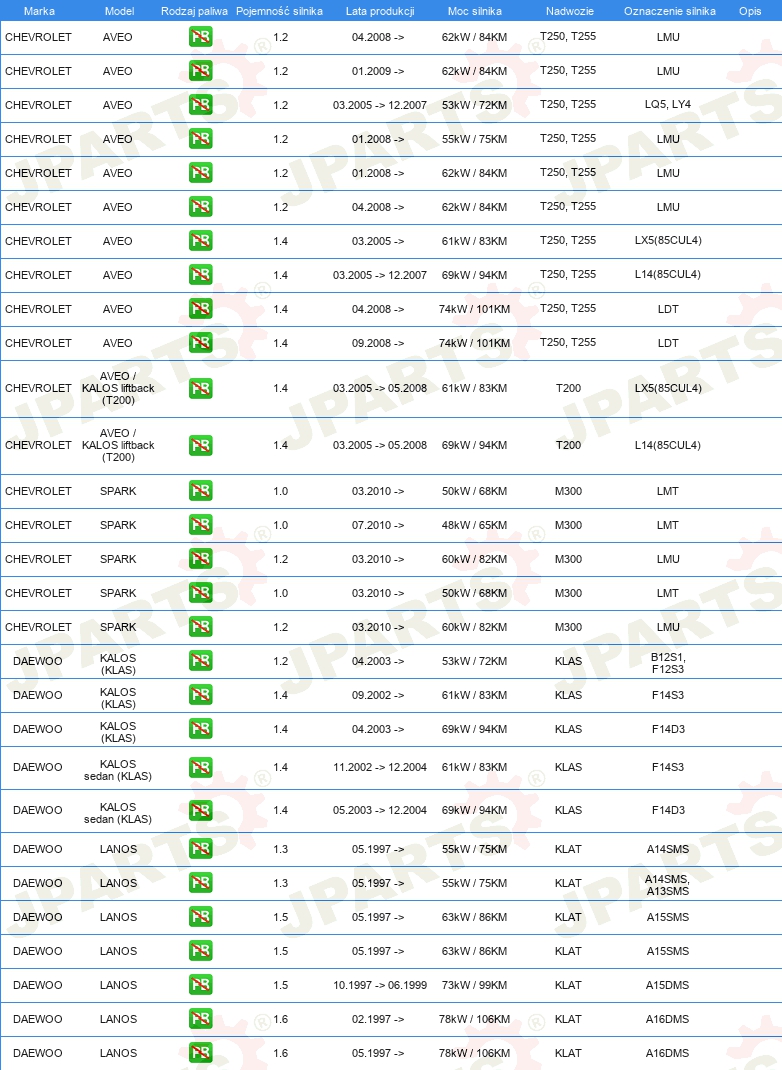Click fuel icon in LANOS A14SMS, A13SMS row
This screenshot has width=782, height=1070.
pyautogui.click(x=201, y=883)
